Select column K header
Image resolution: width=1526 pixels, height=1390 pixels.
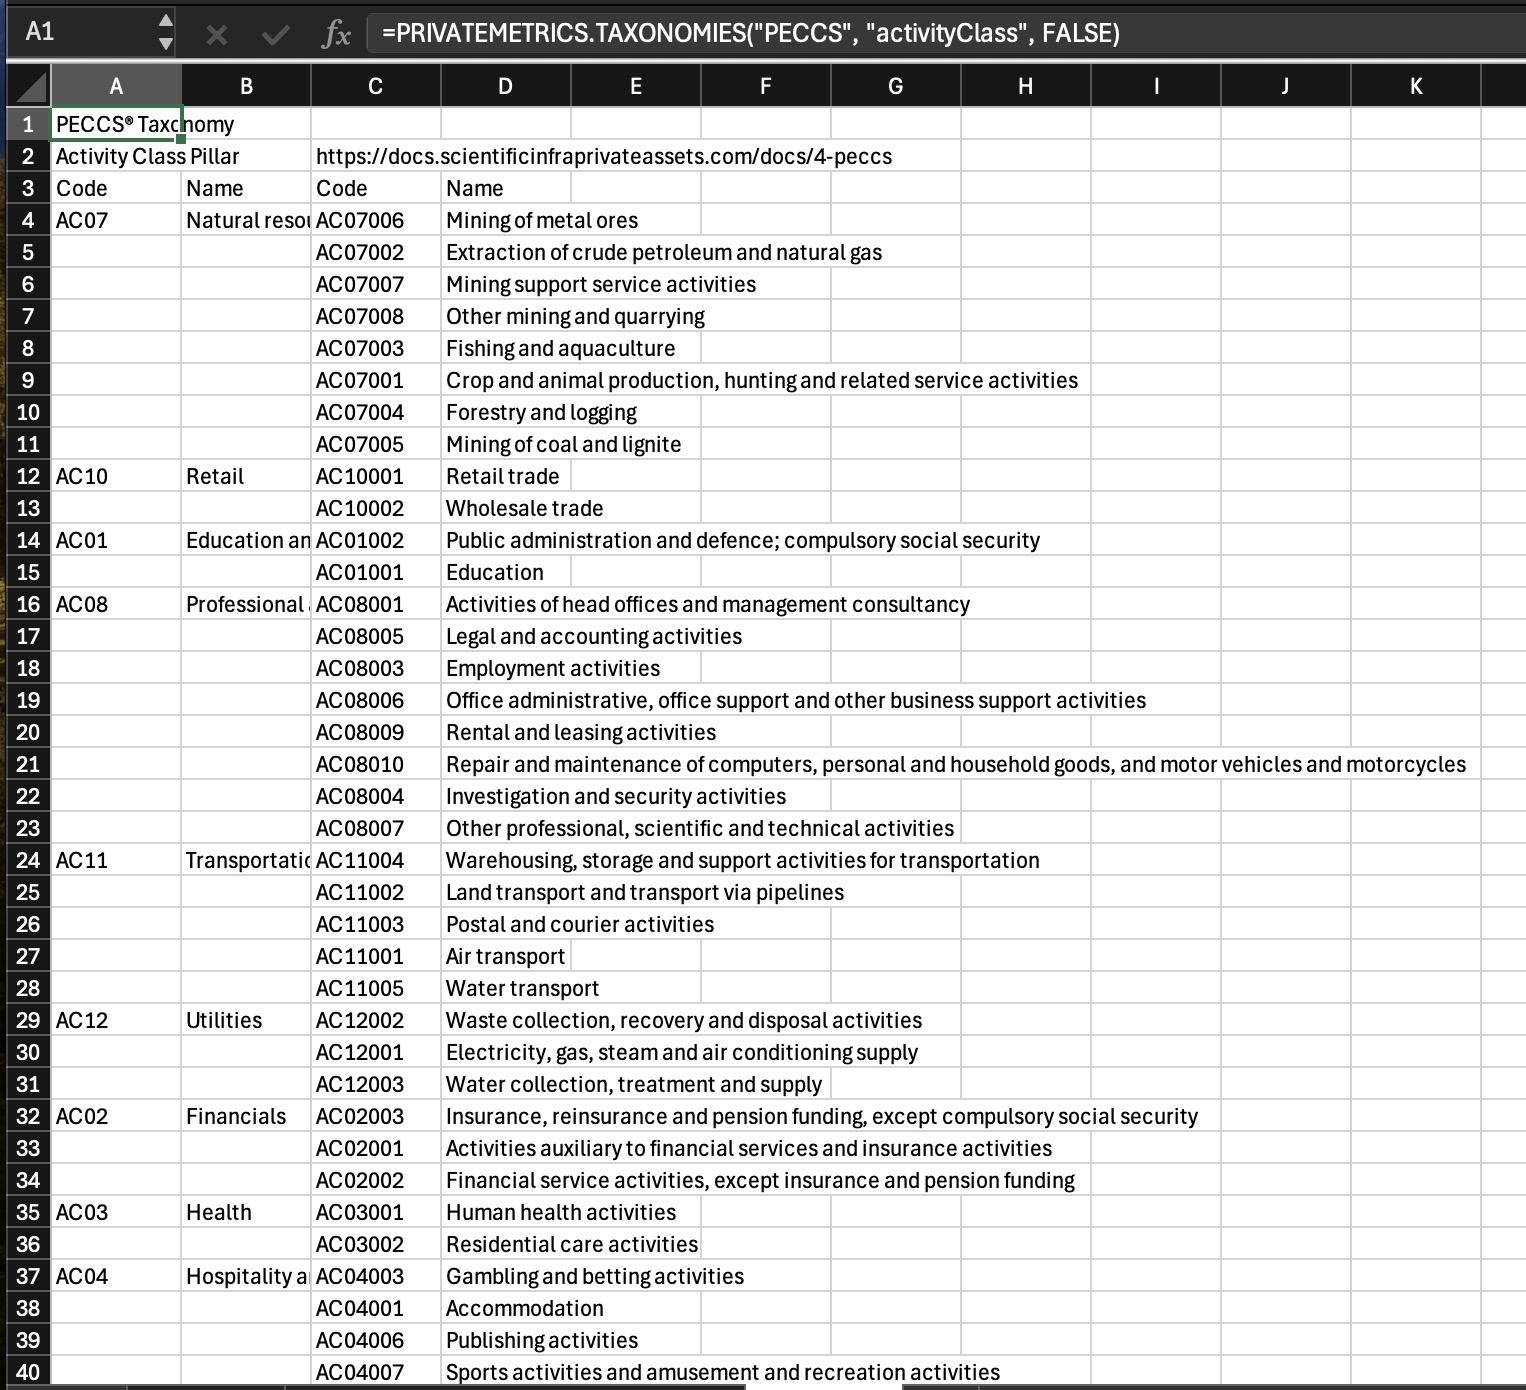tap(1415, 87)
